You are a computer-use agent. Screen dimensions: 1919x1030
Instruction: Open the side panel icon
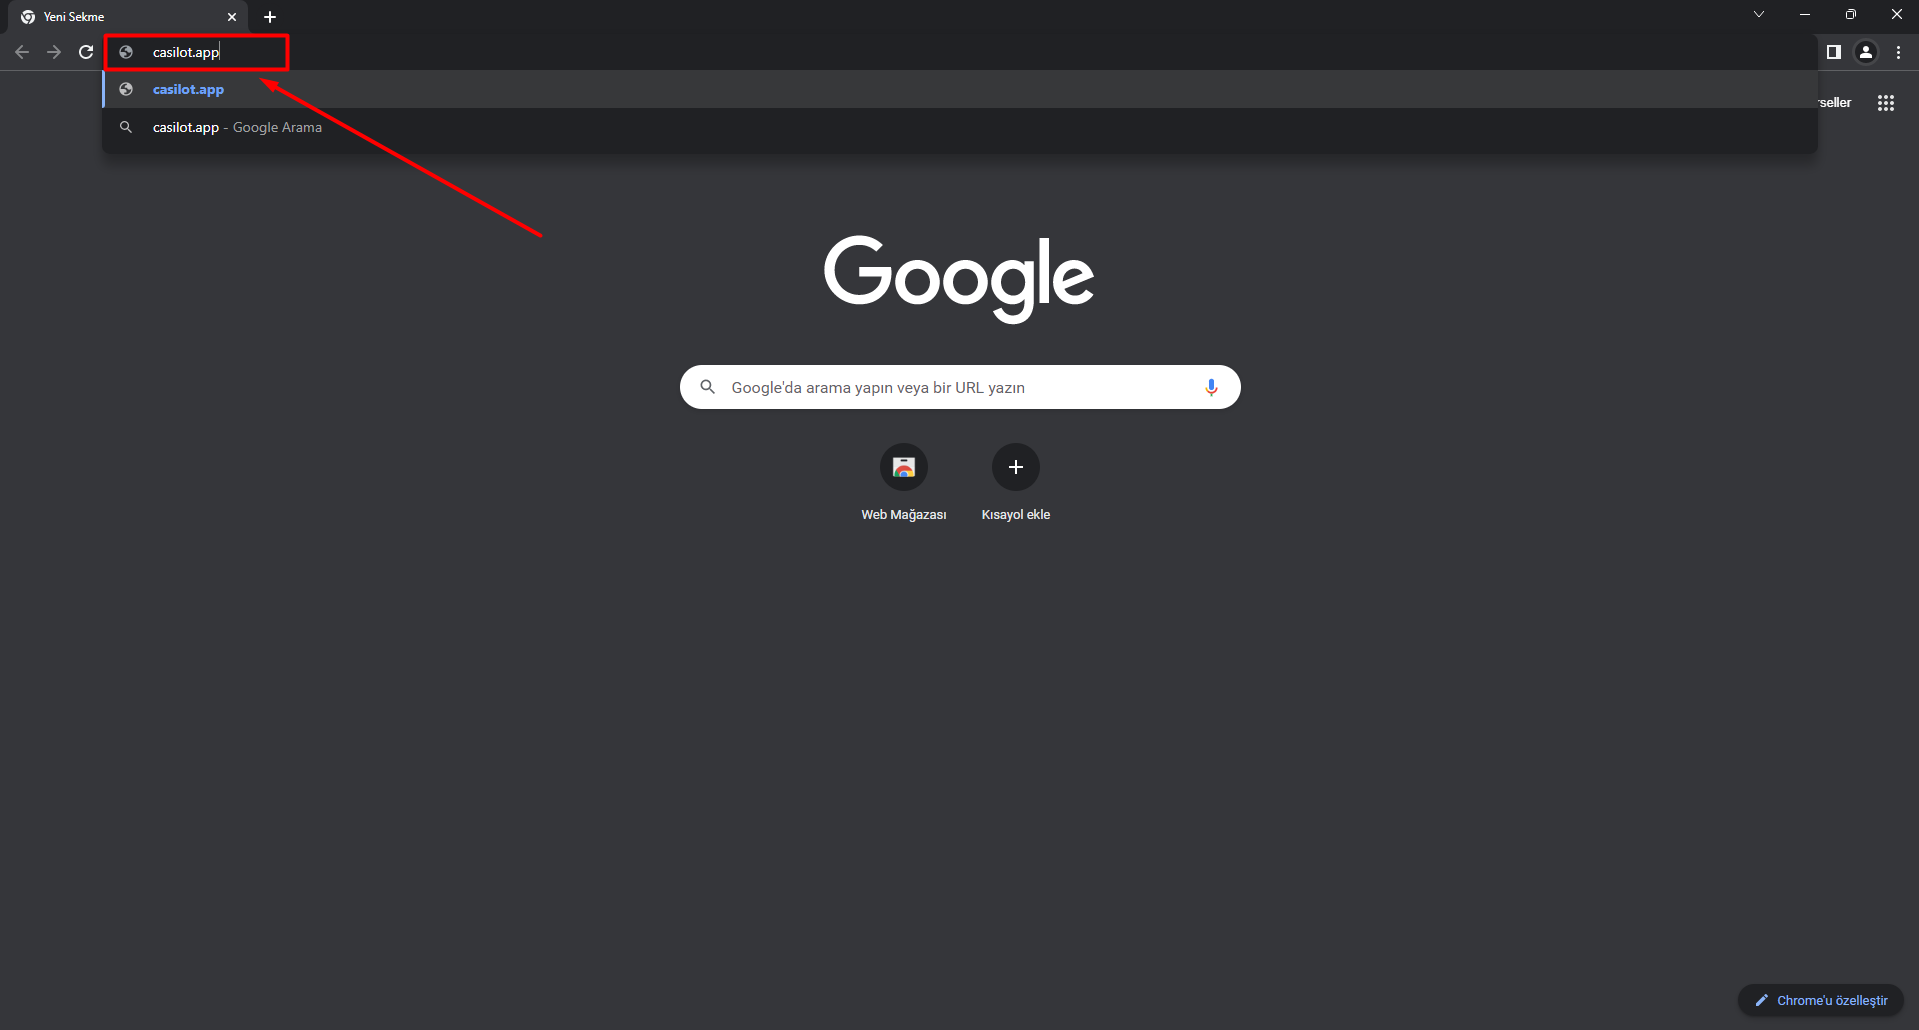(1833, 52)
